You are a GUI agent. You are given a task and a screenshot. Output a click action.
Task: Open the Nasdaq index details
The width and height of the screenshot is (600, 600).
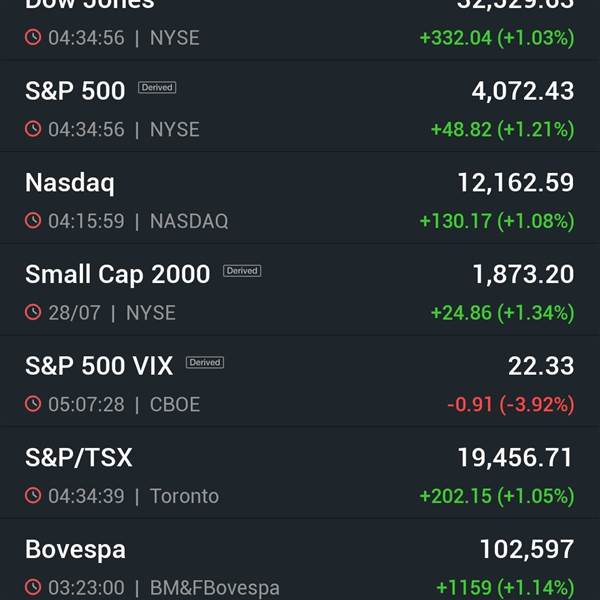[x=70, y=183]
